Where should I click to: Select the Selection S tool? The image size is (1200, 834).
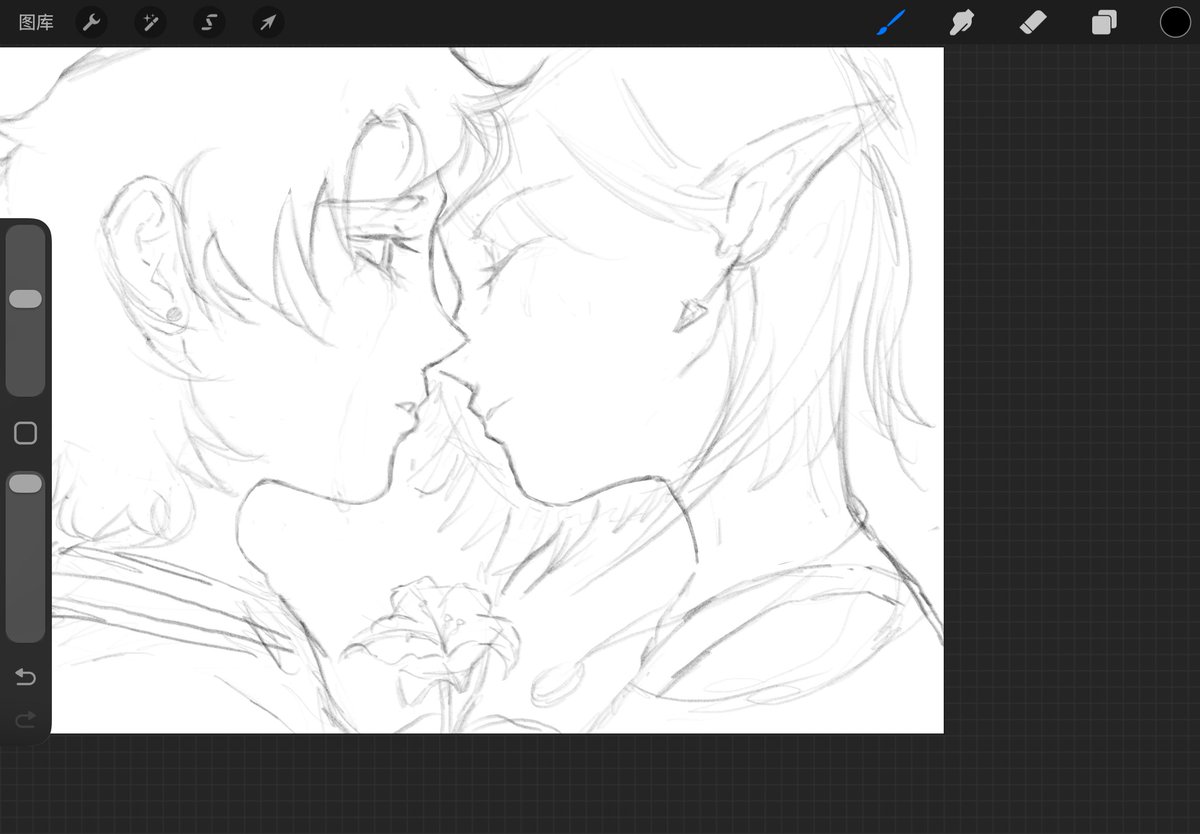tap(209, 22)
